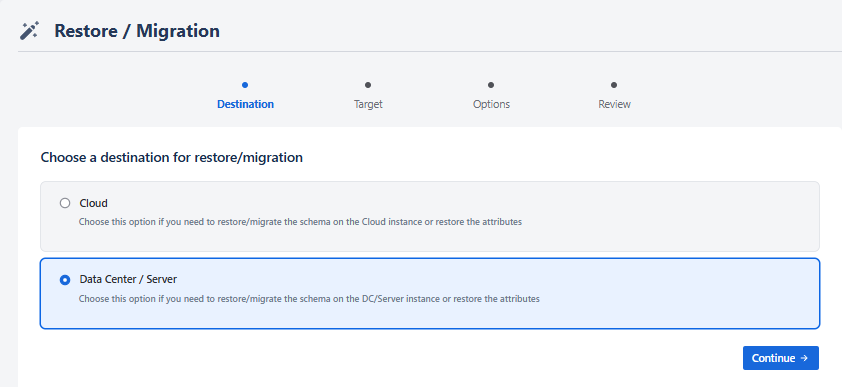This screenshot has width=842, height=387.
Task: Go to the Destination step
Action: coord(245,104)
